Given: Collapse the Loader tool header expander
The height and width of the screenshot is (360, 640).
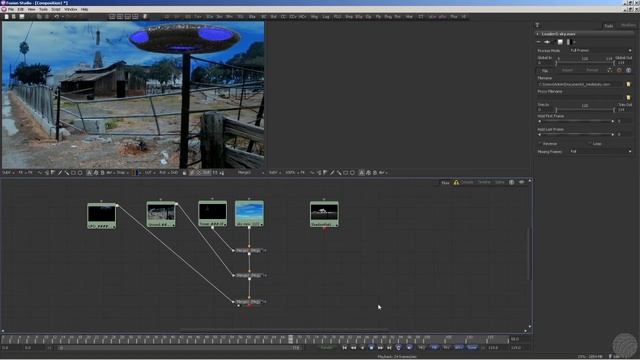Looking at the screenshot, I should click(x=538, y=34).
